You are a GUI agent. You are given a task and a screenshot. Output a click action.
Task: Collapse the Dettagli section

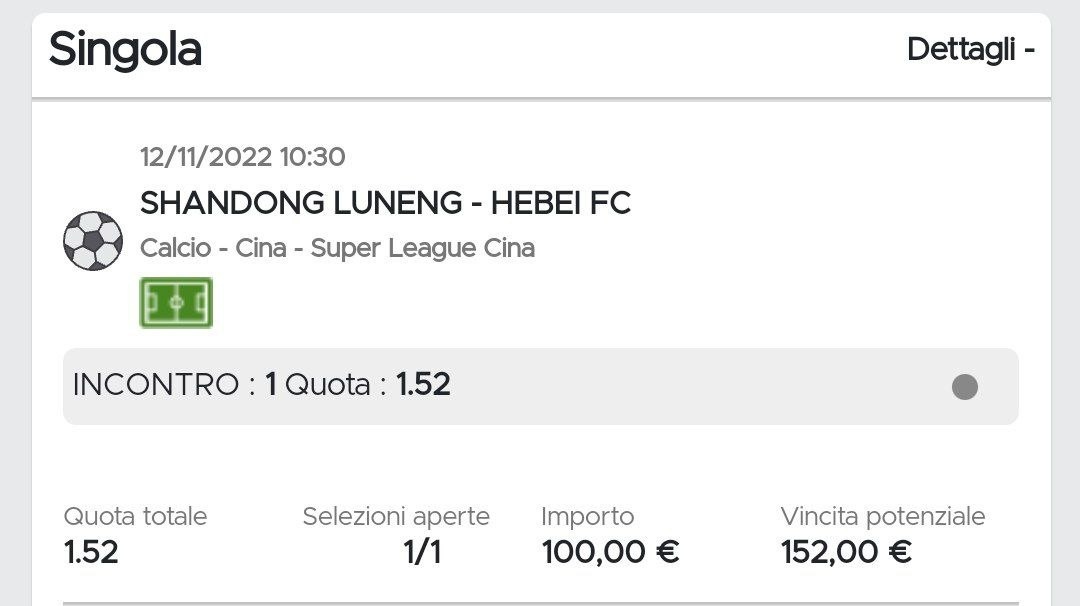969,49
